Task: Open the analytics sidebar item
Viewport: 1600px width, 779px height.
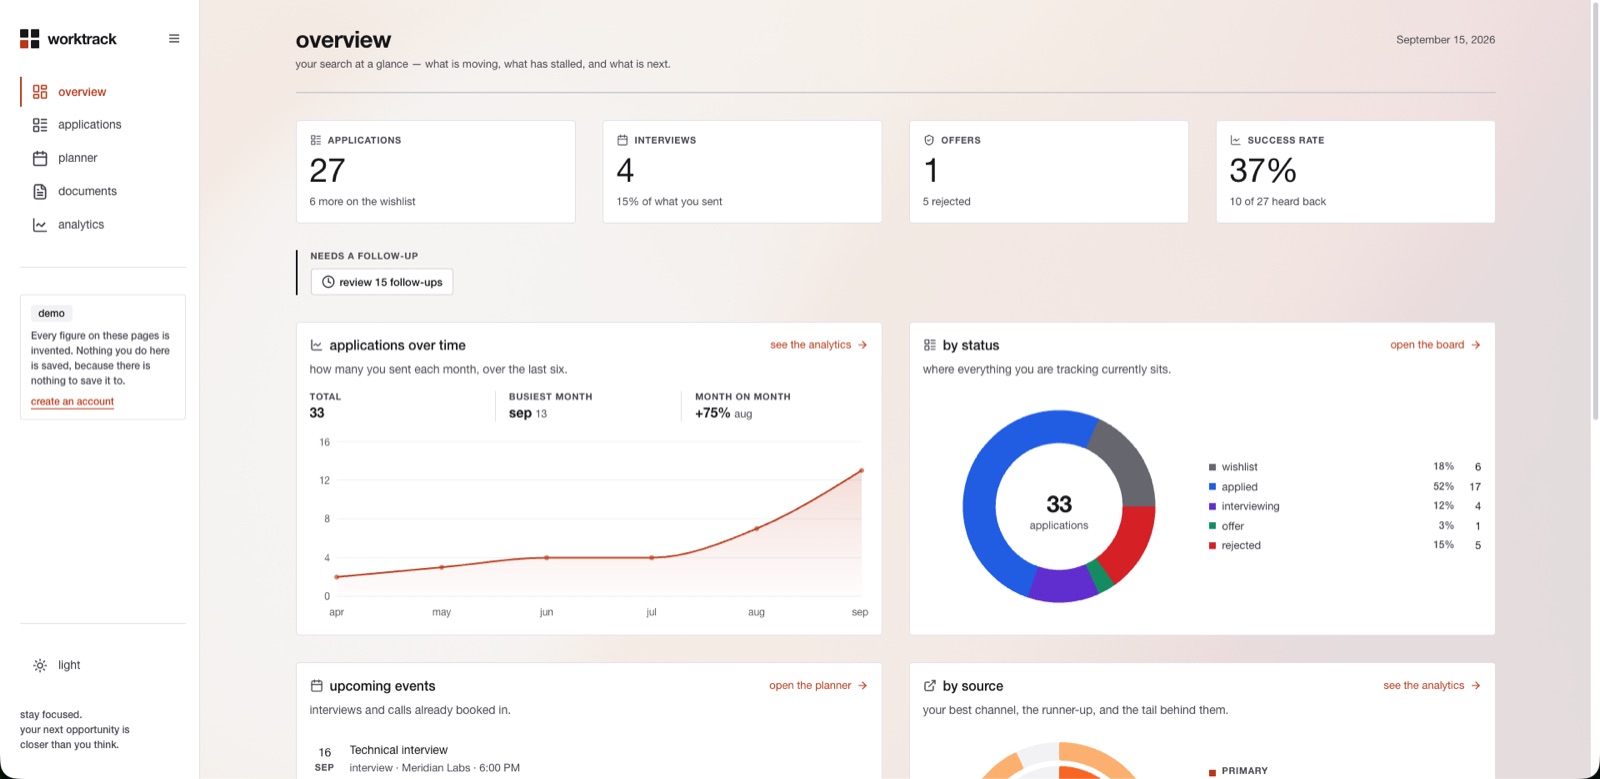Action: pos(103,225)
